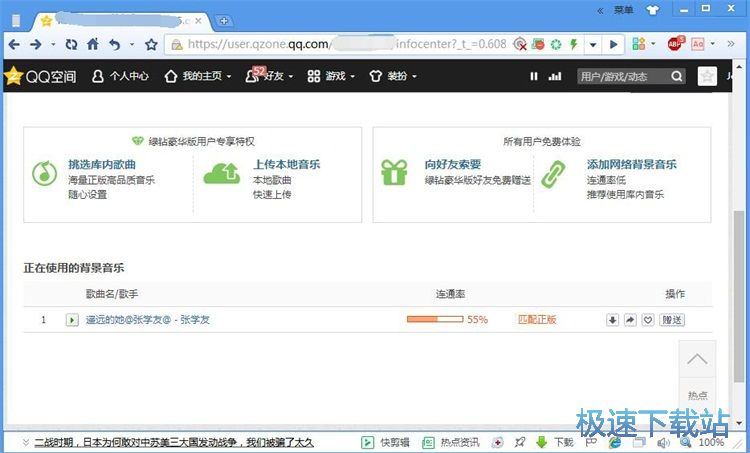
Task: Open the undo-close dropdown arrow
Action: point(132,44)
